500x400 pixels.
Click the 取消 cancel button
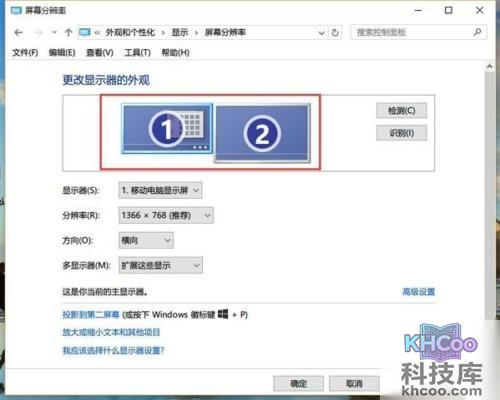[354, 383]
